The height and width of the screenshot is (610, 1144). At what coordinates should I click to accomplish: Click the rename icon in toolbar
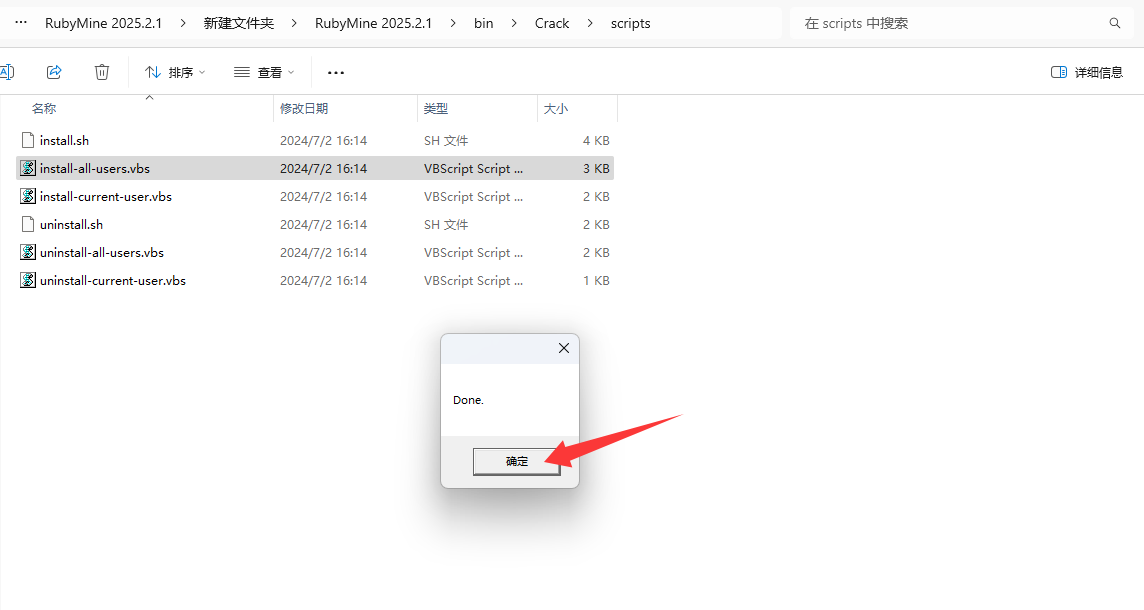click(7, 72)
